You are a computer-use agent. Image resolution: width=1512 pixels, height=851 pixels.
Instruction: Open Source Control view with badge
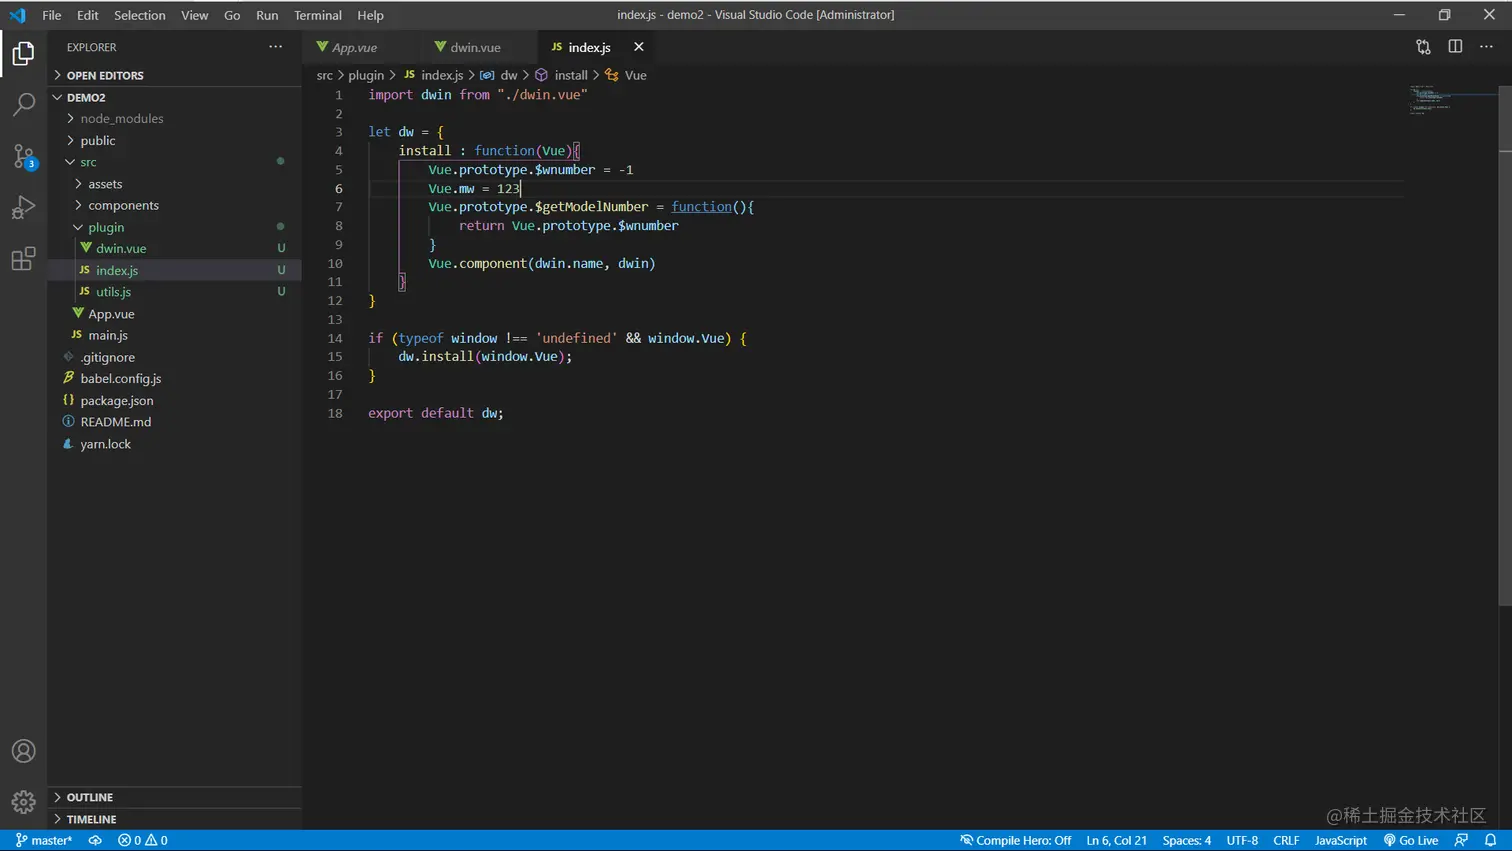[x=23, y=156]
